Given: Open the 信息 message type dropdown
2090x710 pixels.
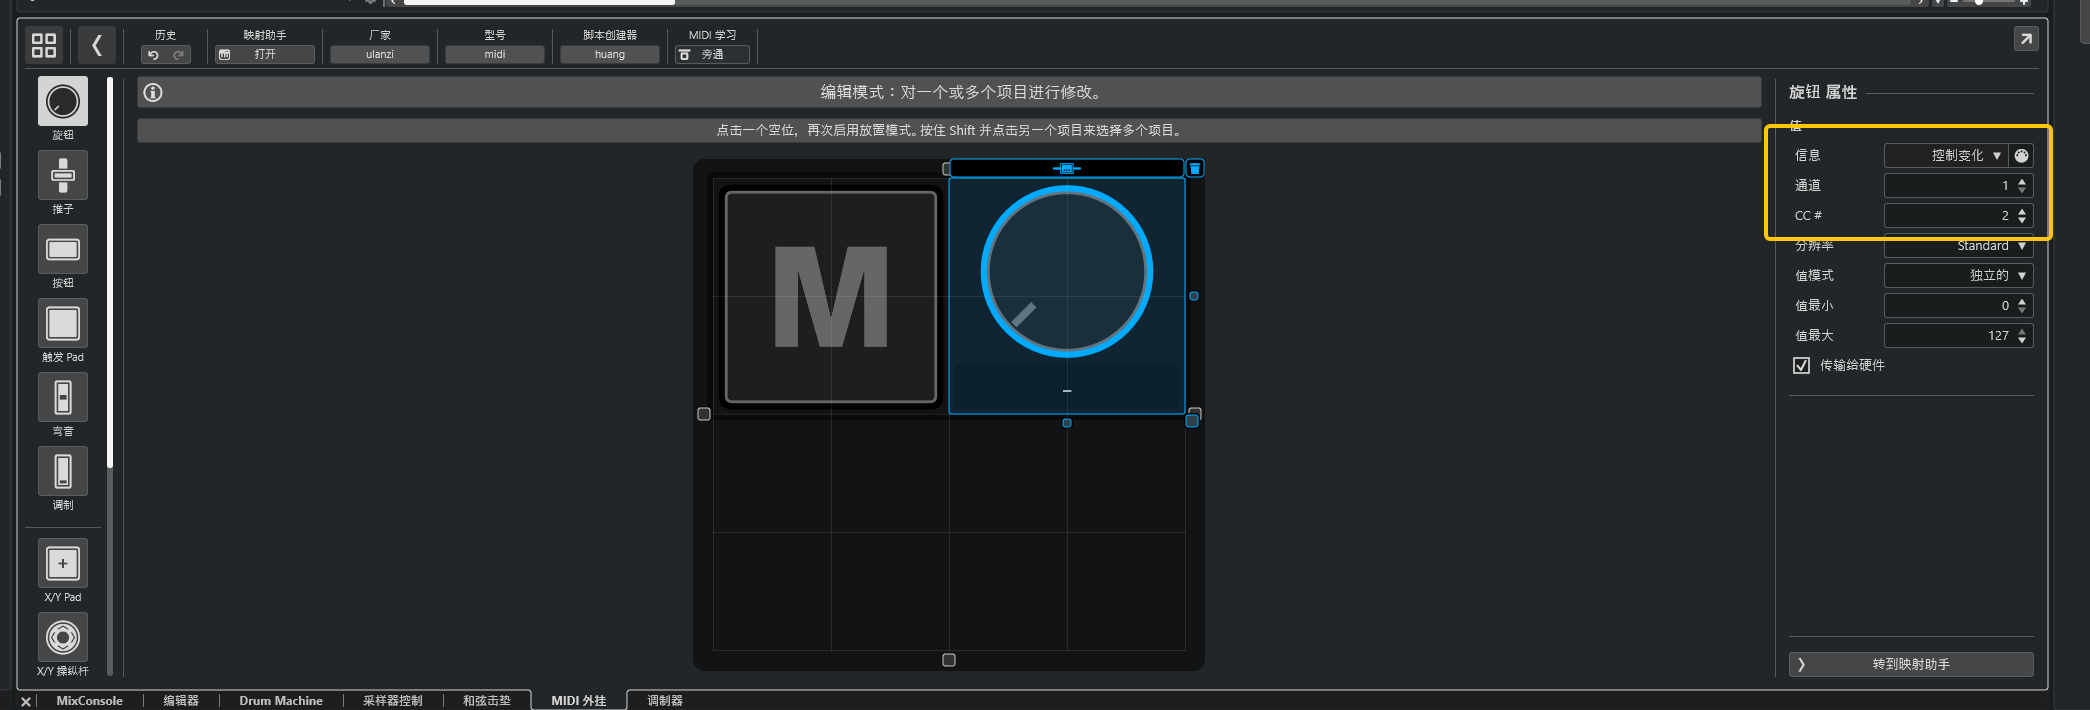Looking at the screenshot, I should (x=1946, y=156).
